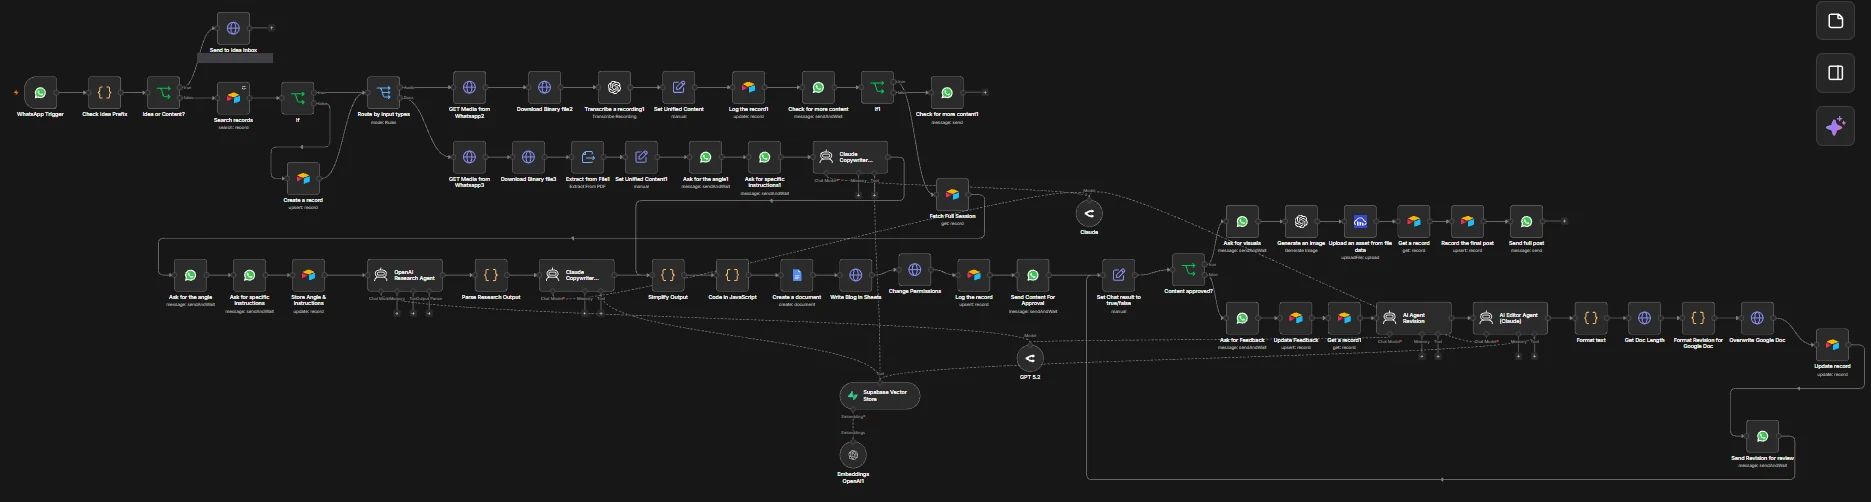Open the Extract from File1 node
1871x502 pixels.
pyautogui.click(x=587, y=157)
